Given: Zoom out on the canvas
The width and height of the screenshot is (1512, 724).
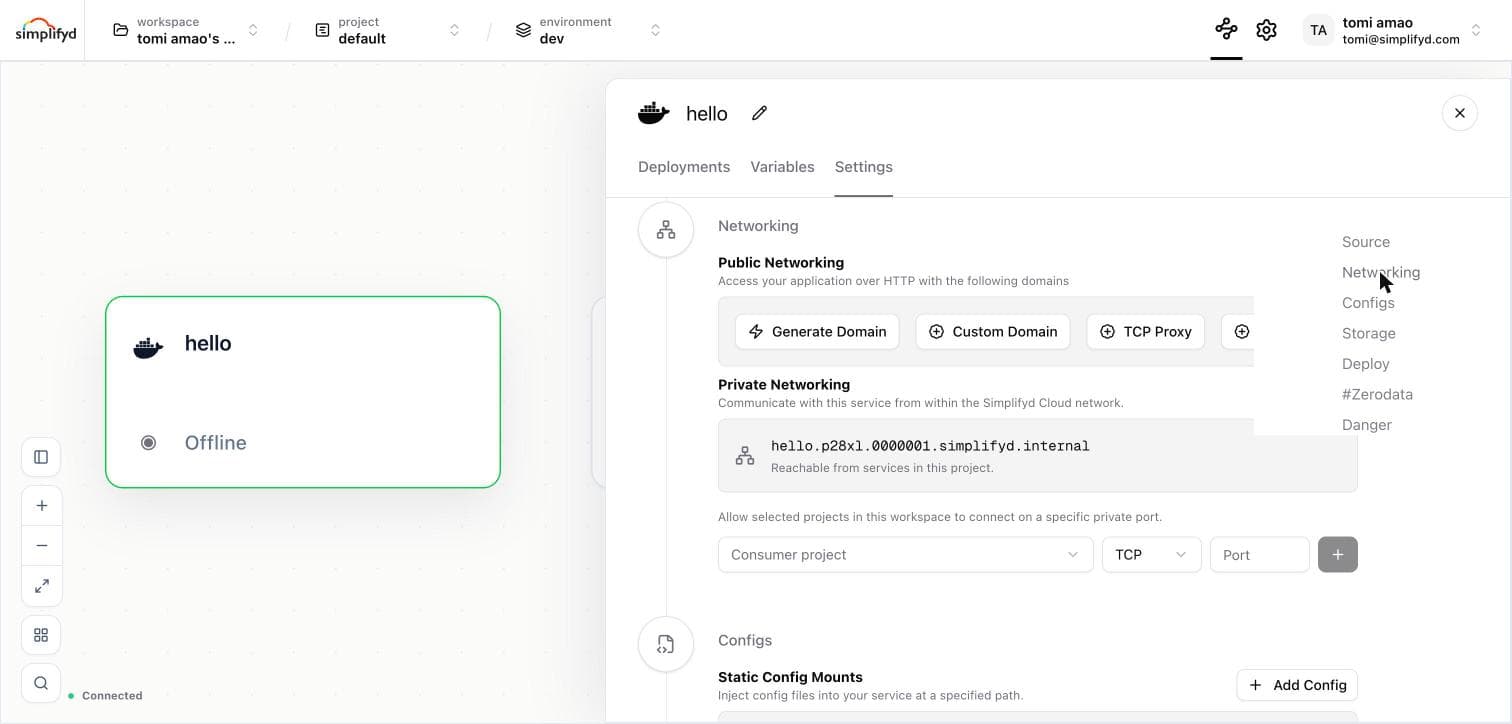Looking at the screenshot, I should 41,546.
